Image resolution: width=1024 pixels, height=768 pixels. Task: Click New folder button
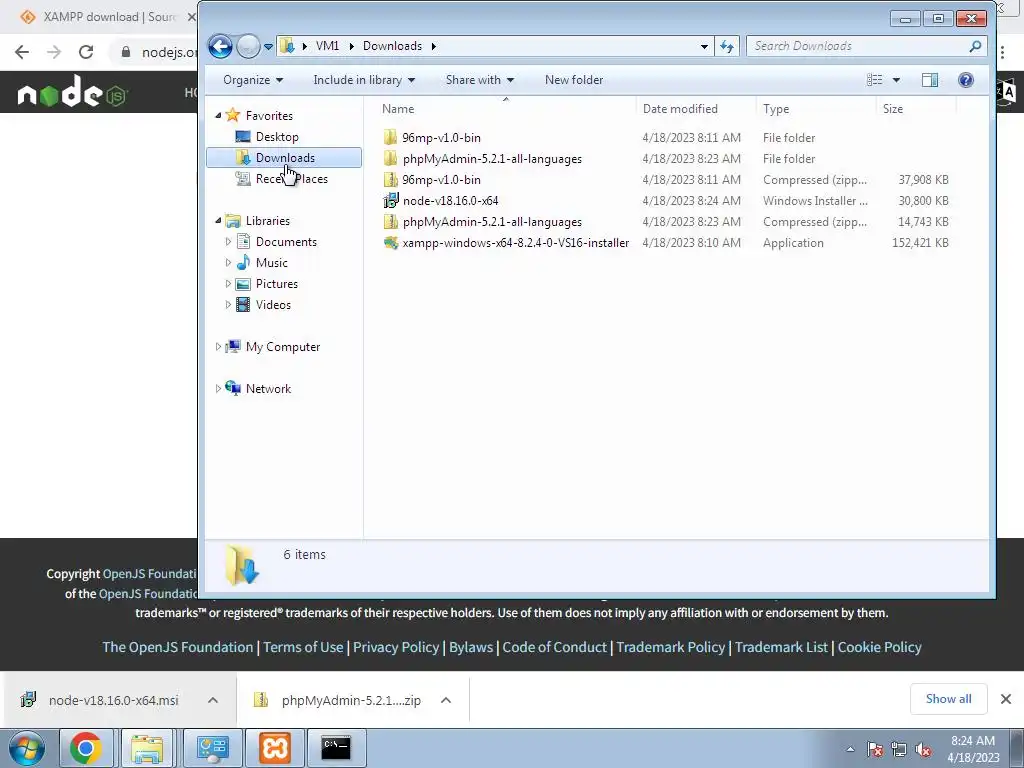574,80
